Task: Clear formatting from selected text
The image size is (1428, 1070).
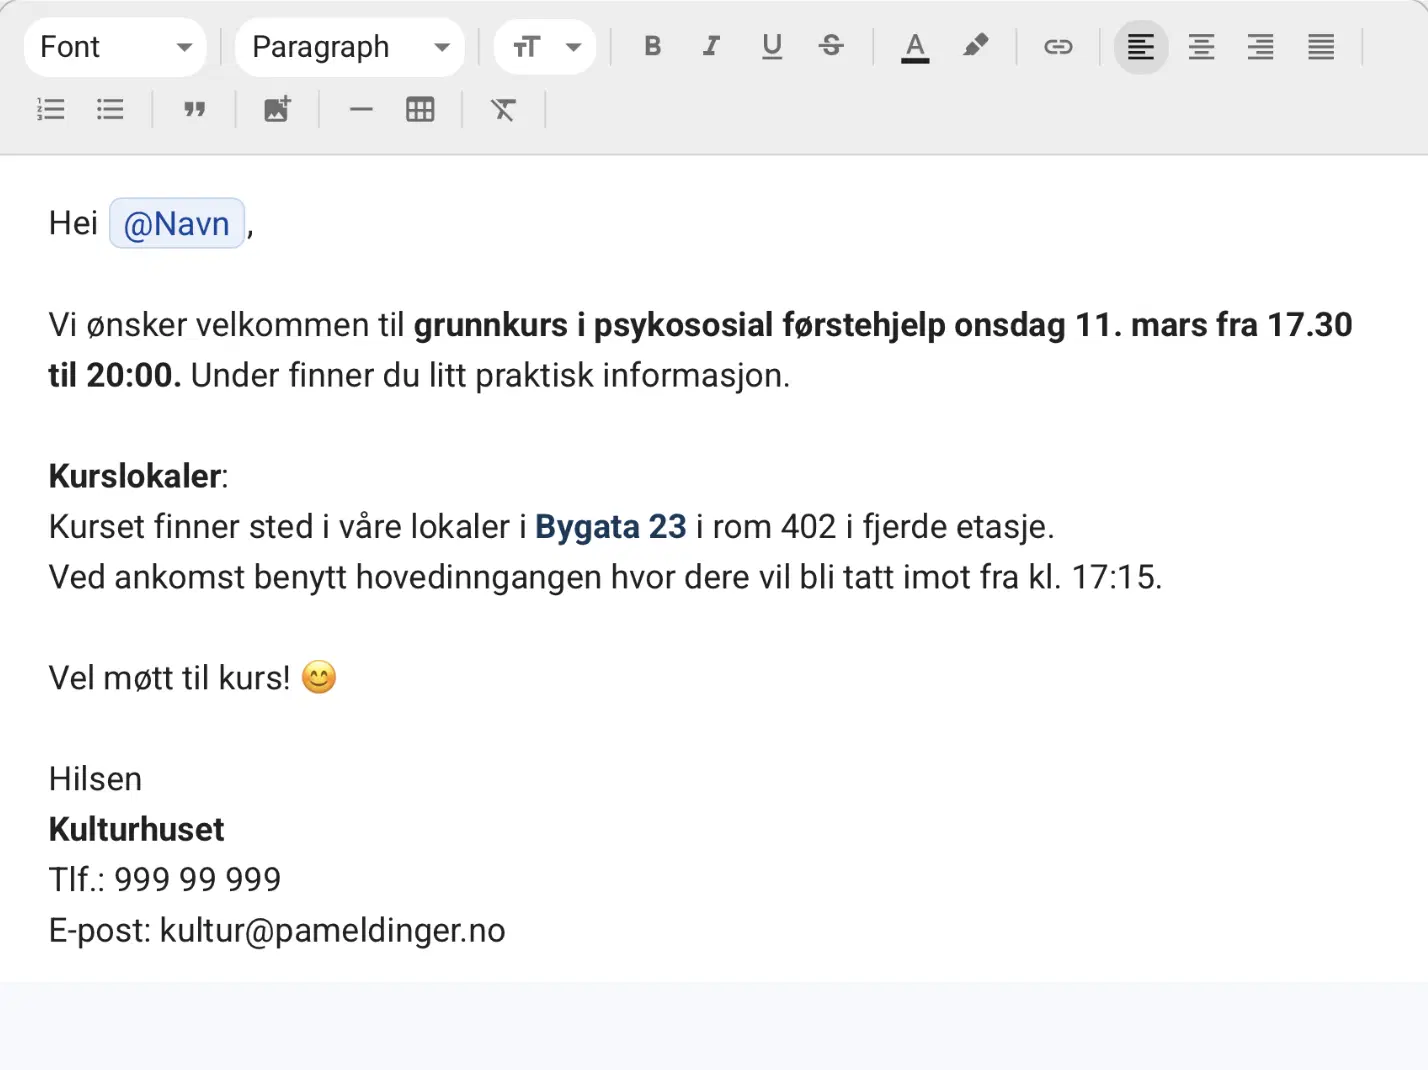Action: [x=504, y=109]
